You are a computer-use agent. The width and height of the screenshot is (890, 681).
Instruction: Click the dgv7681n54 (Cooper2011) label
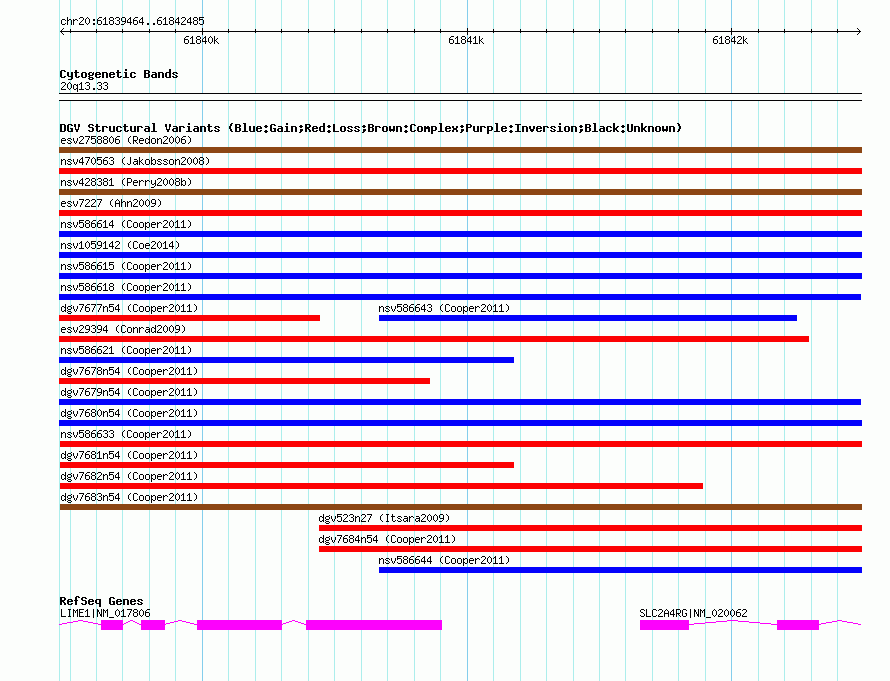(x=129, y=455)
